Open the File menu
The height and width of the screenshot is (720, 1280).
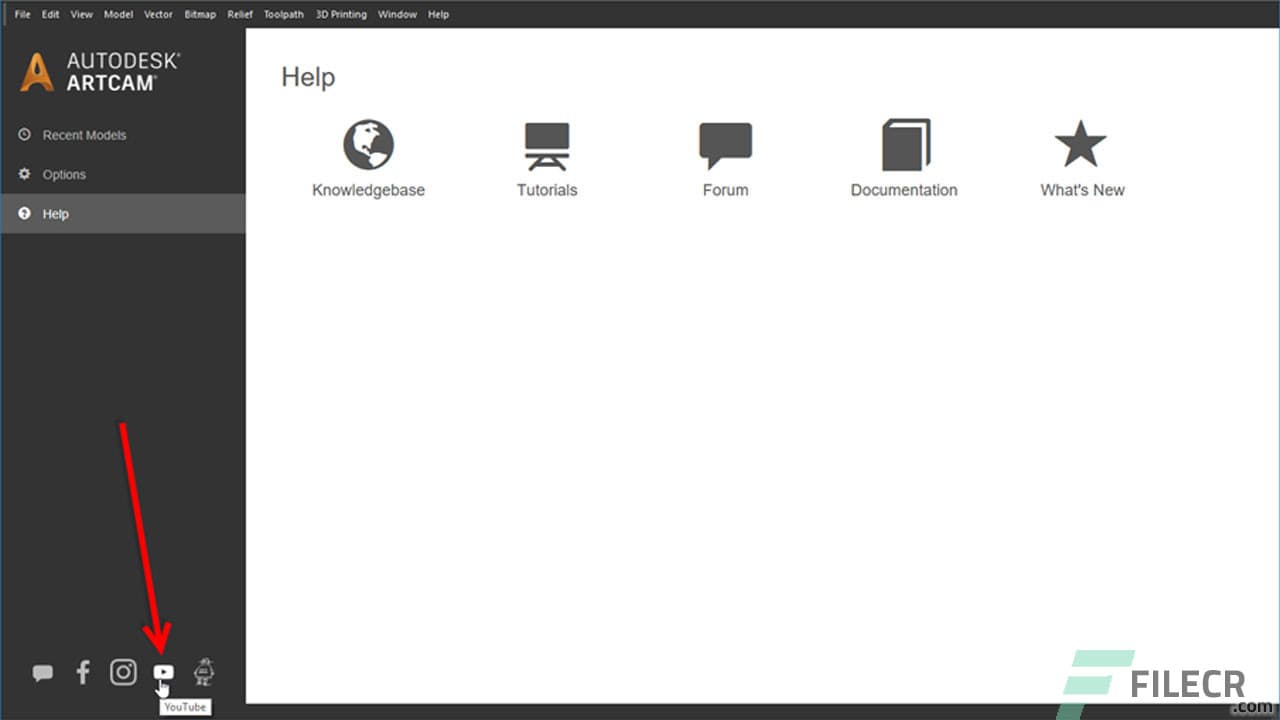point(22,14)
